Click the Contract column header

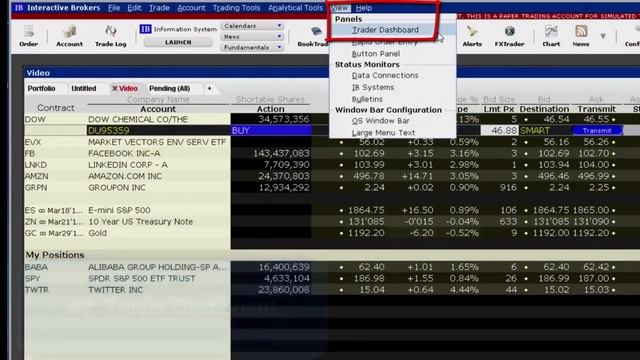[x=56, y=108]
